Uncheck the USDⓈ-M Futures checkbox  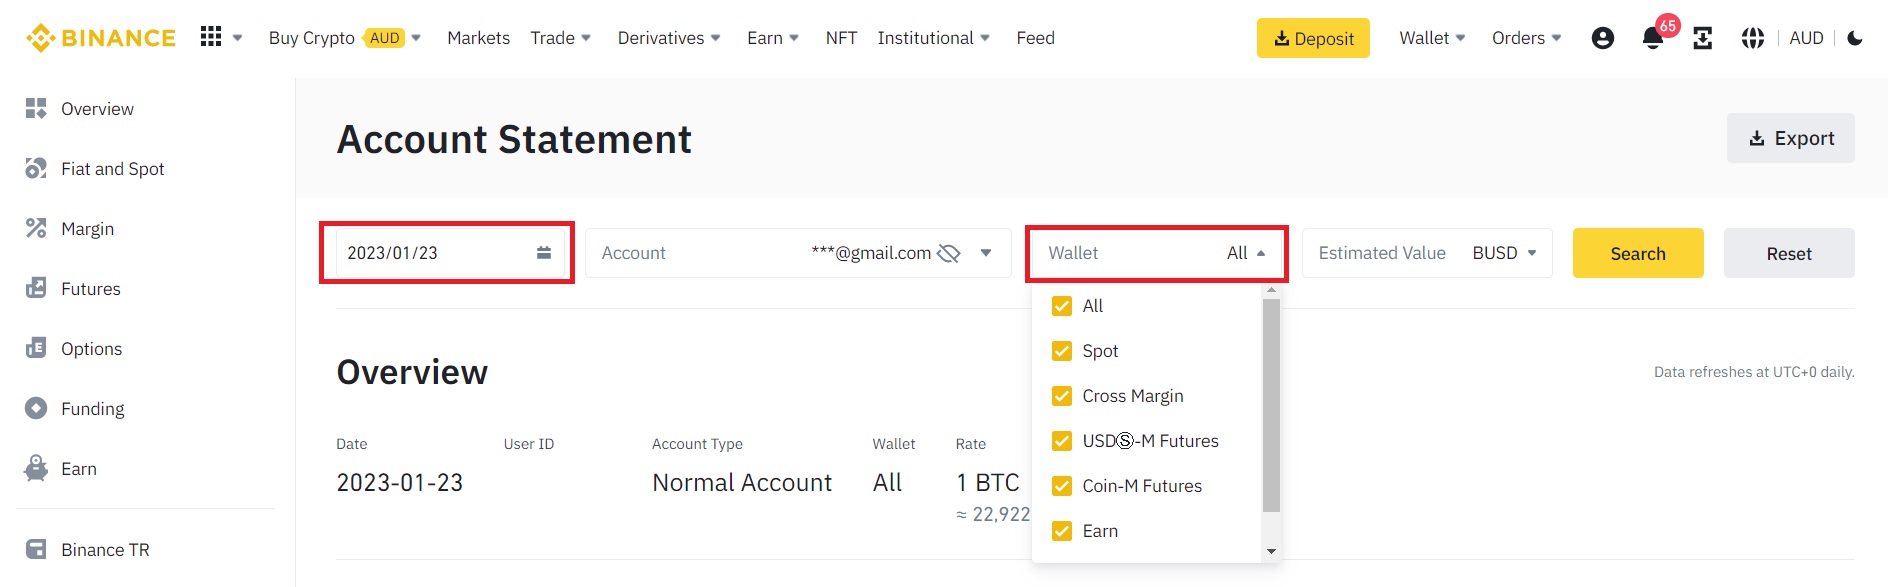pos(1062,441)
